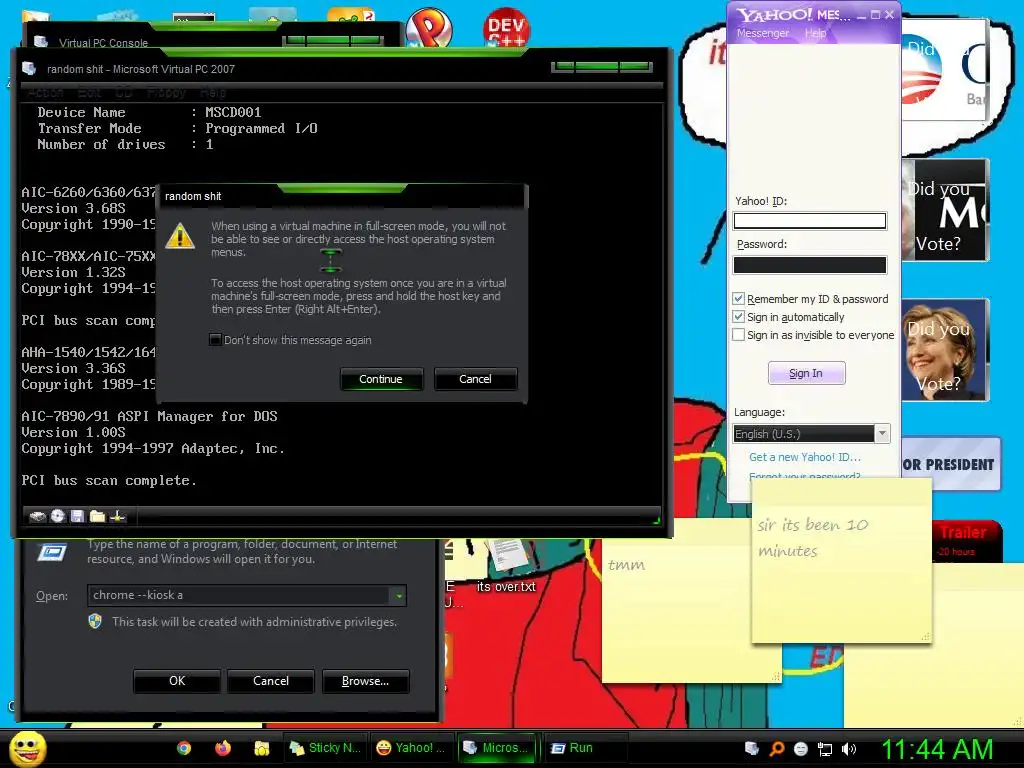Open the folder icon in taskbar quick launch
Viewport: 1024px width, 768px height.
pyautogui.click(x=262, y=748)
